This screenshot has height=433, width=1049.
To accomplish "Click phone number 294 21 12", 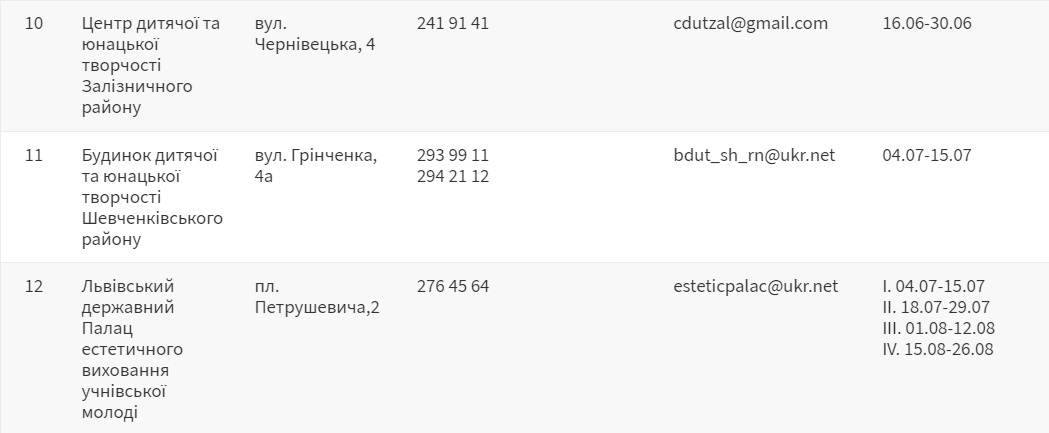I will [x=452, y=176].
